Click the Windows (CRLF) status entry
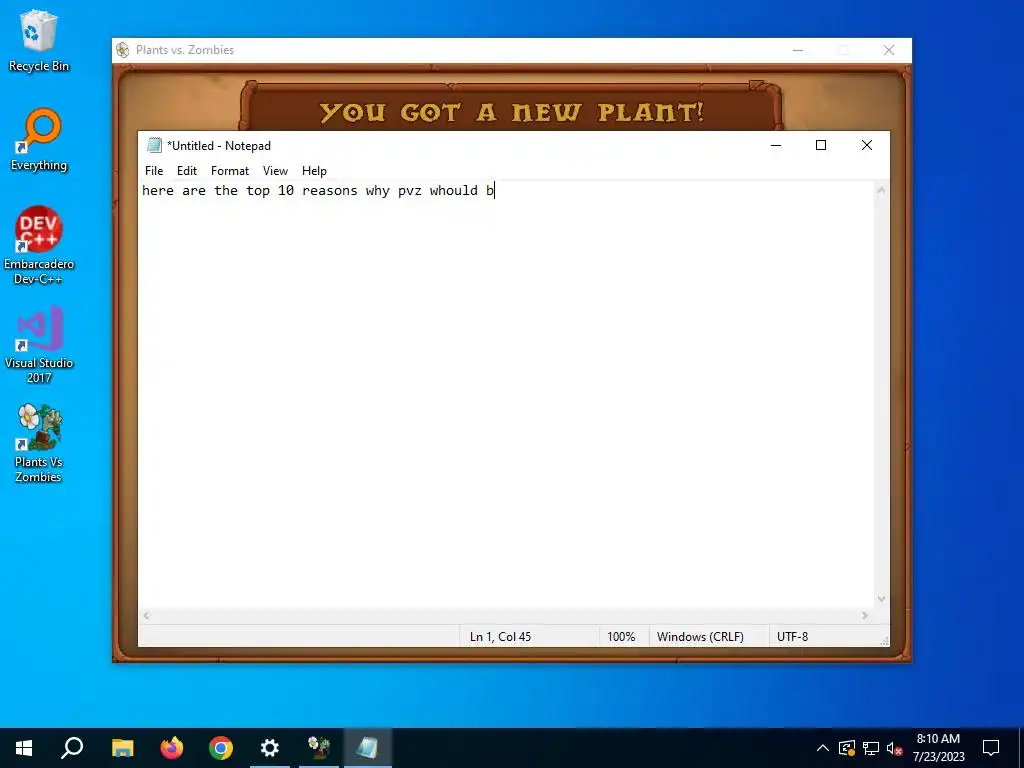Image resolution: width=1024 pixels, height=768 pixels. point(700,637)
